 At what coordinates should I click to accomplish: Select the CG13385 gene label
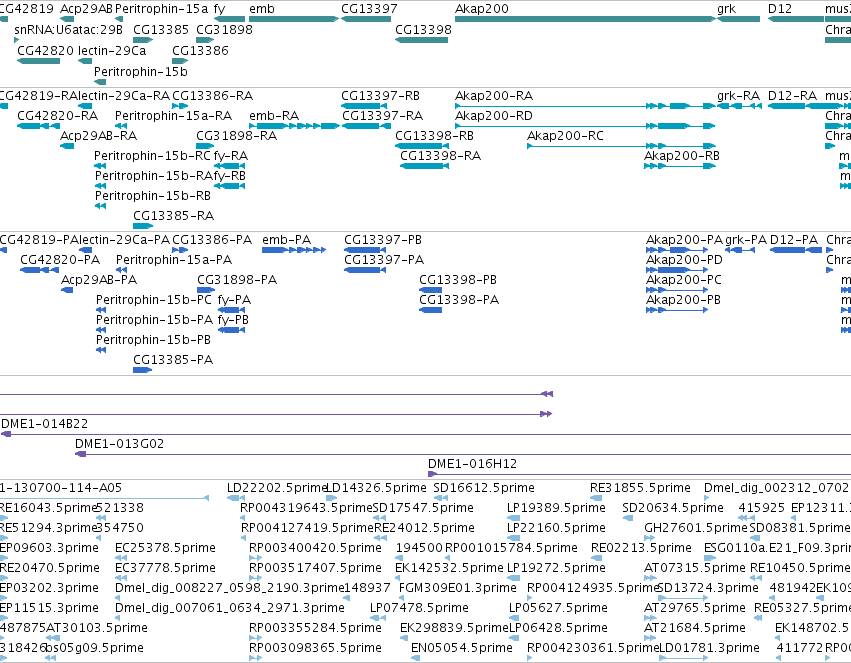pos(161,30)
